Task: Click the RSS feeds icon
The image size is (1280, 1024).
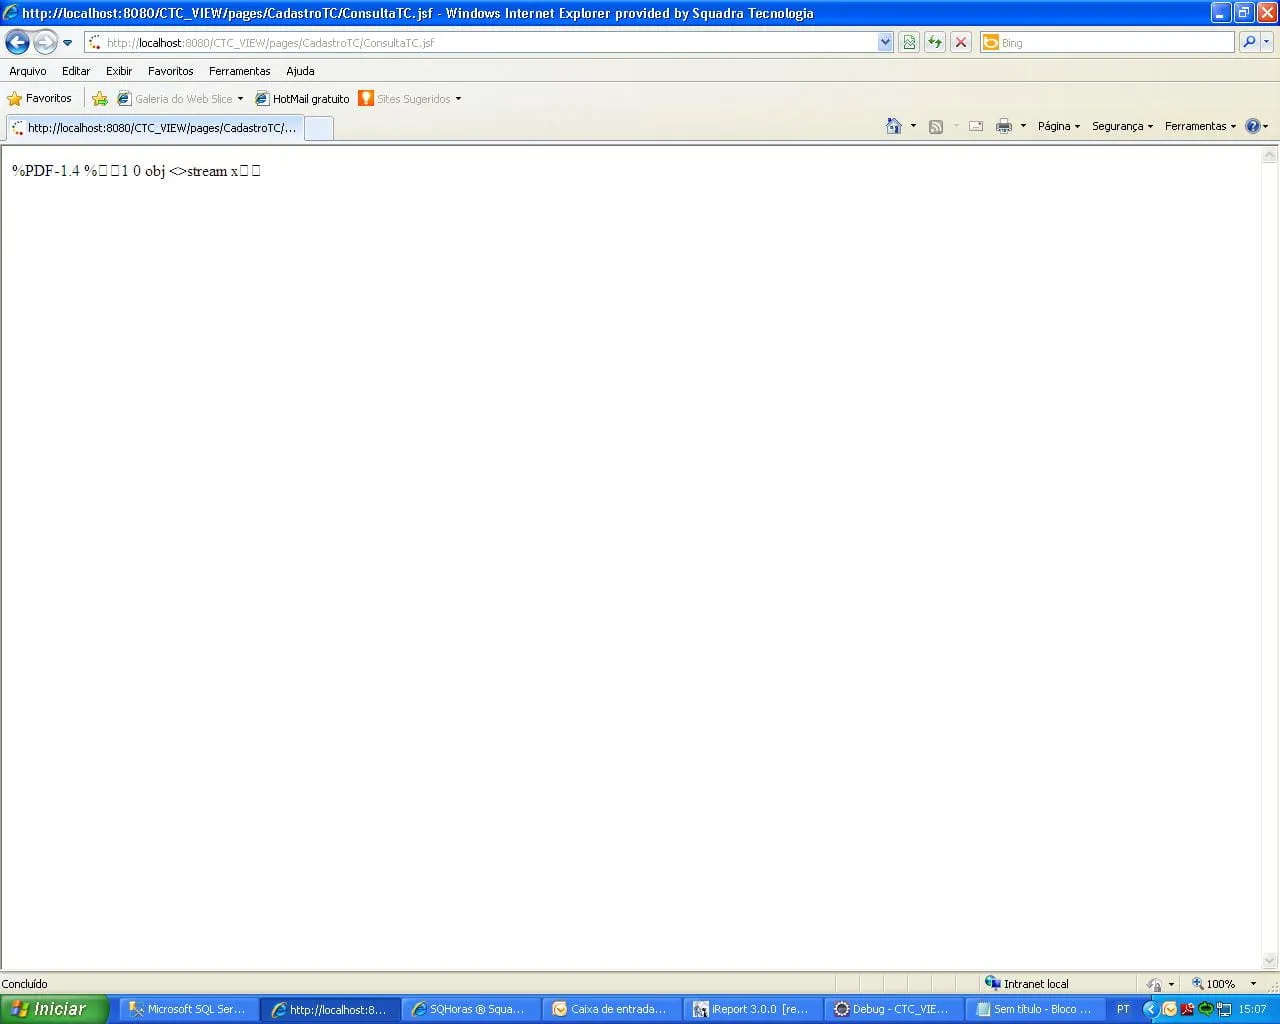Action: pos(936,126)
